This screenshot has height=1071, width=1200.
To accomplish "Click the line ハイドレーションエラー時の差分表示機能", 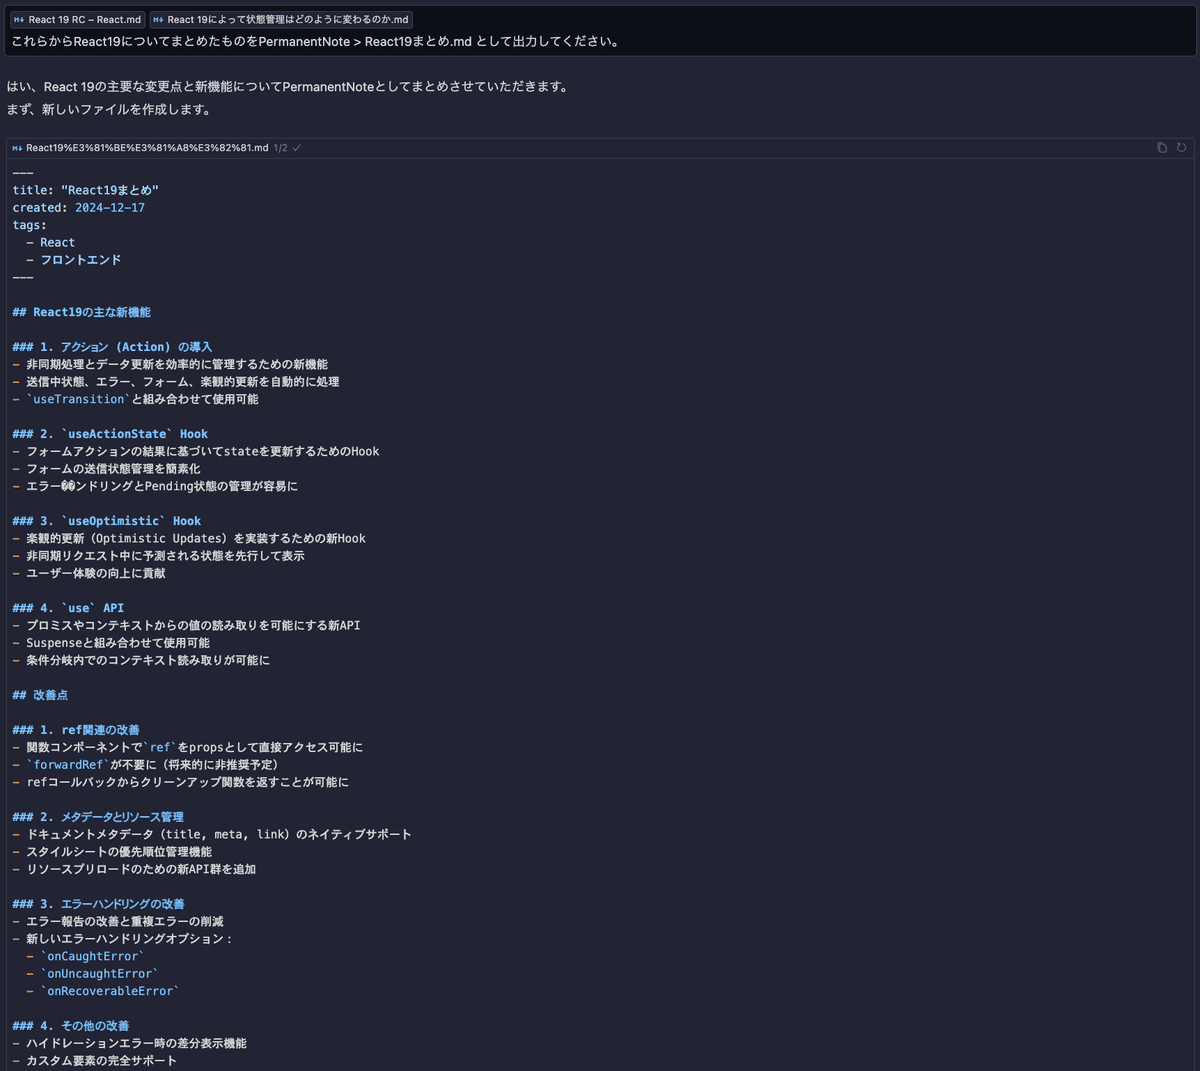I will 136,1043.
